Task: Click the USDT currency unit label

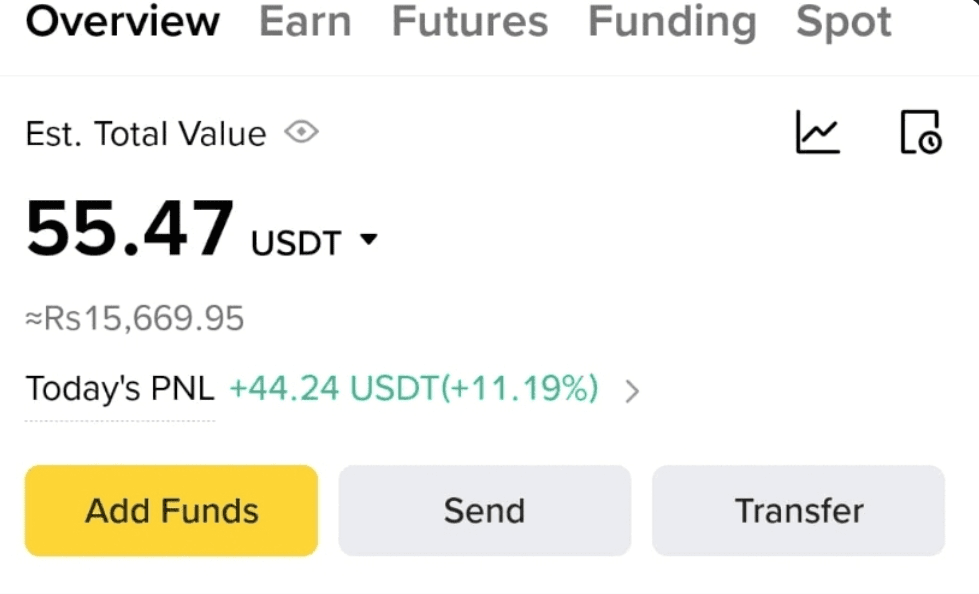Action: pos(296,243)
